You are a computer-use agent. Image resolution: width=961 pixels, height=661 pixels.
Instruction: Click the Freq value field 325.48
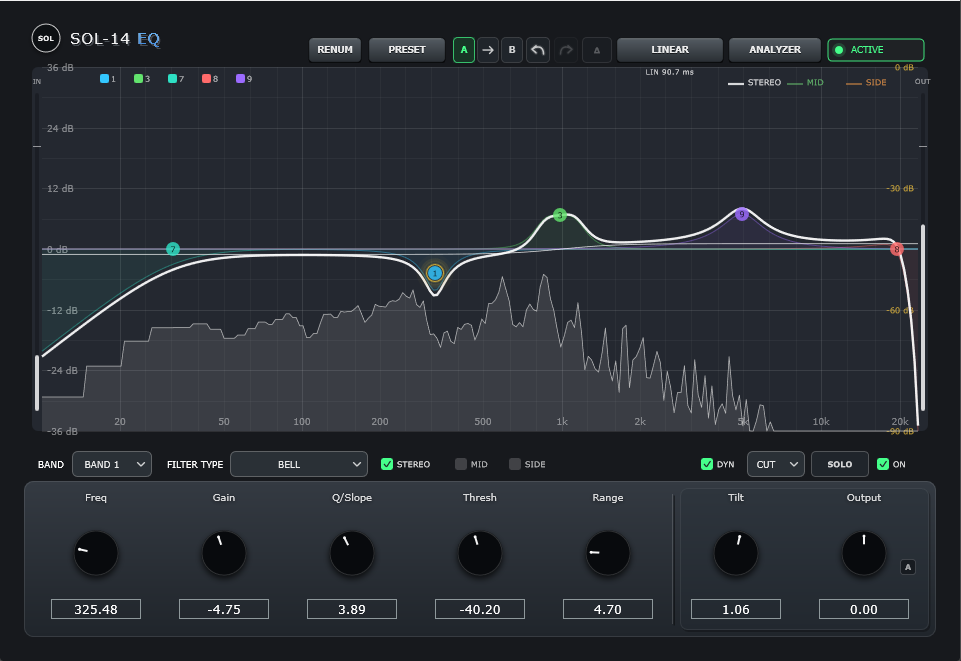(x=96, y=609)
